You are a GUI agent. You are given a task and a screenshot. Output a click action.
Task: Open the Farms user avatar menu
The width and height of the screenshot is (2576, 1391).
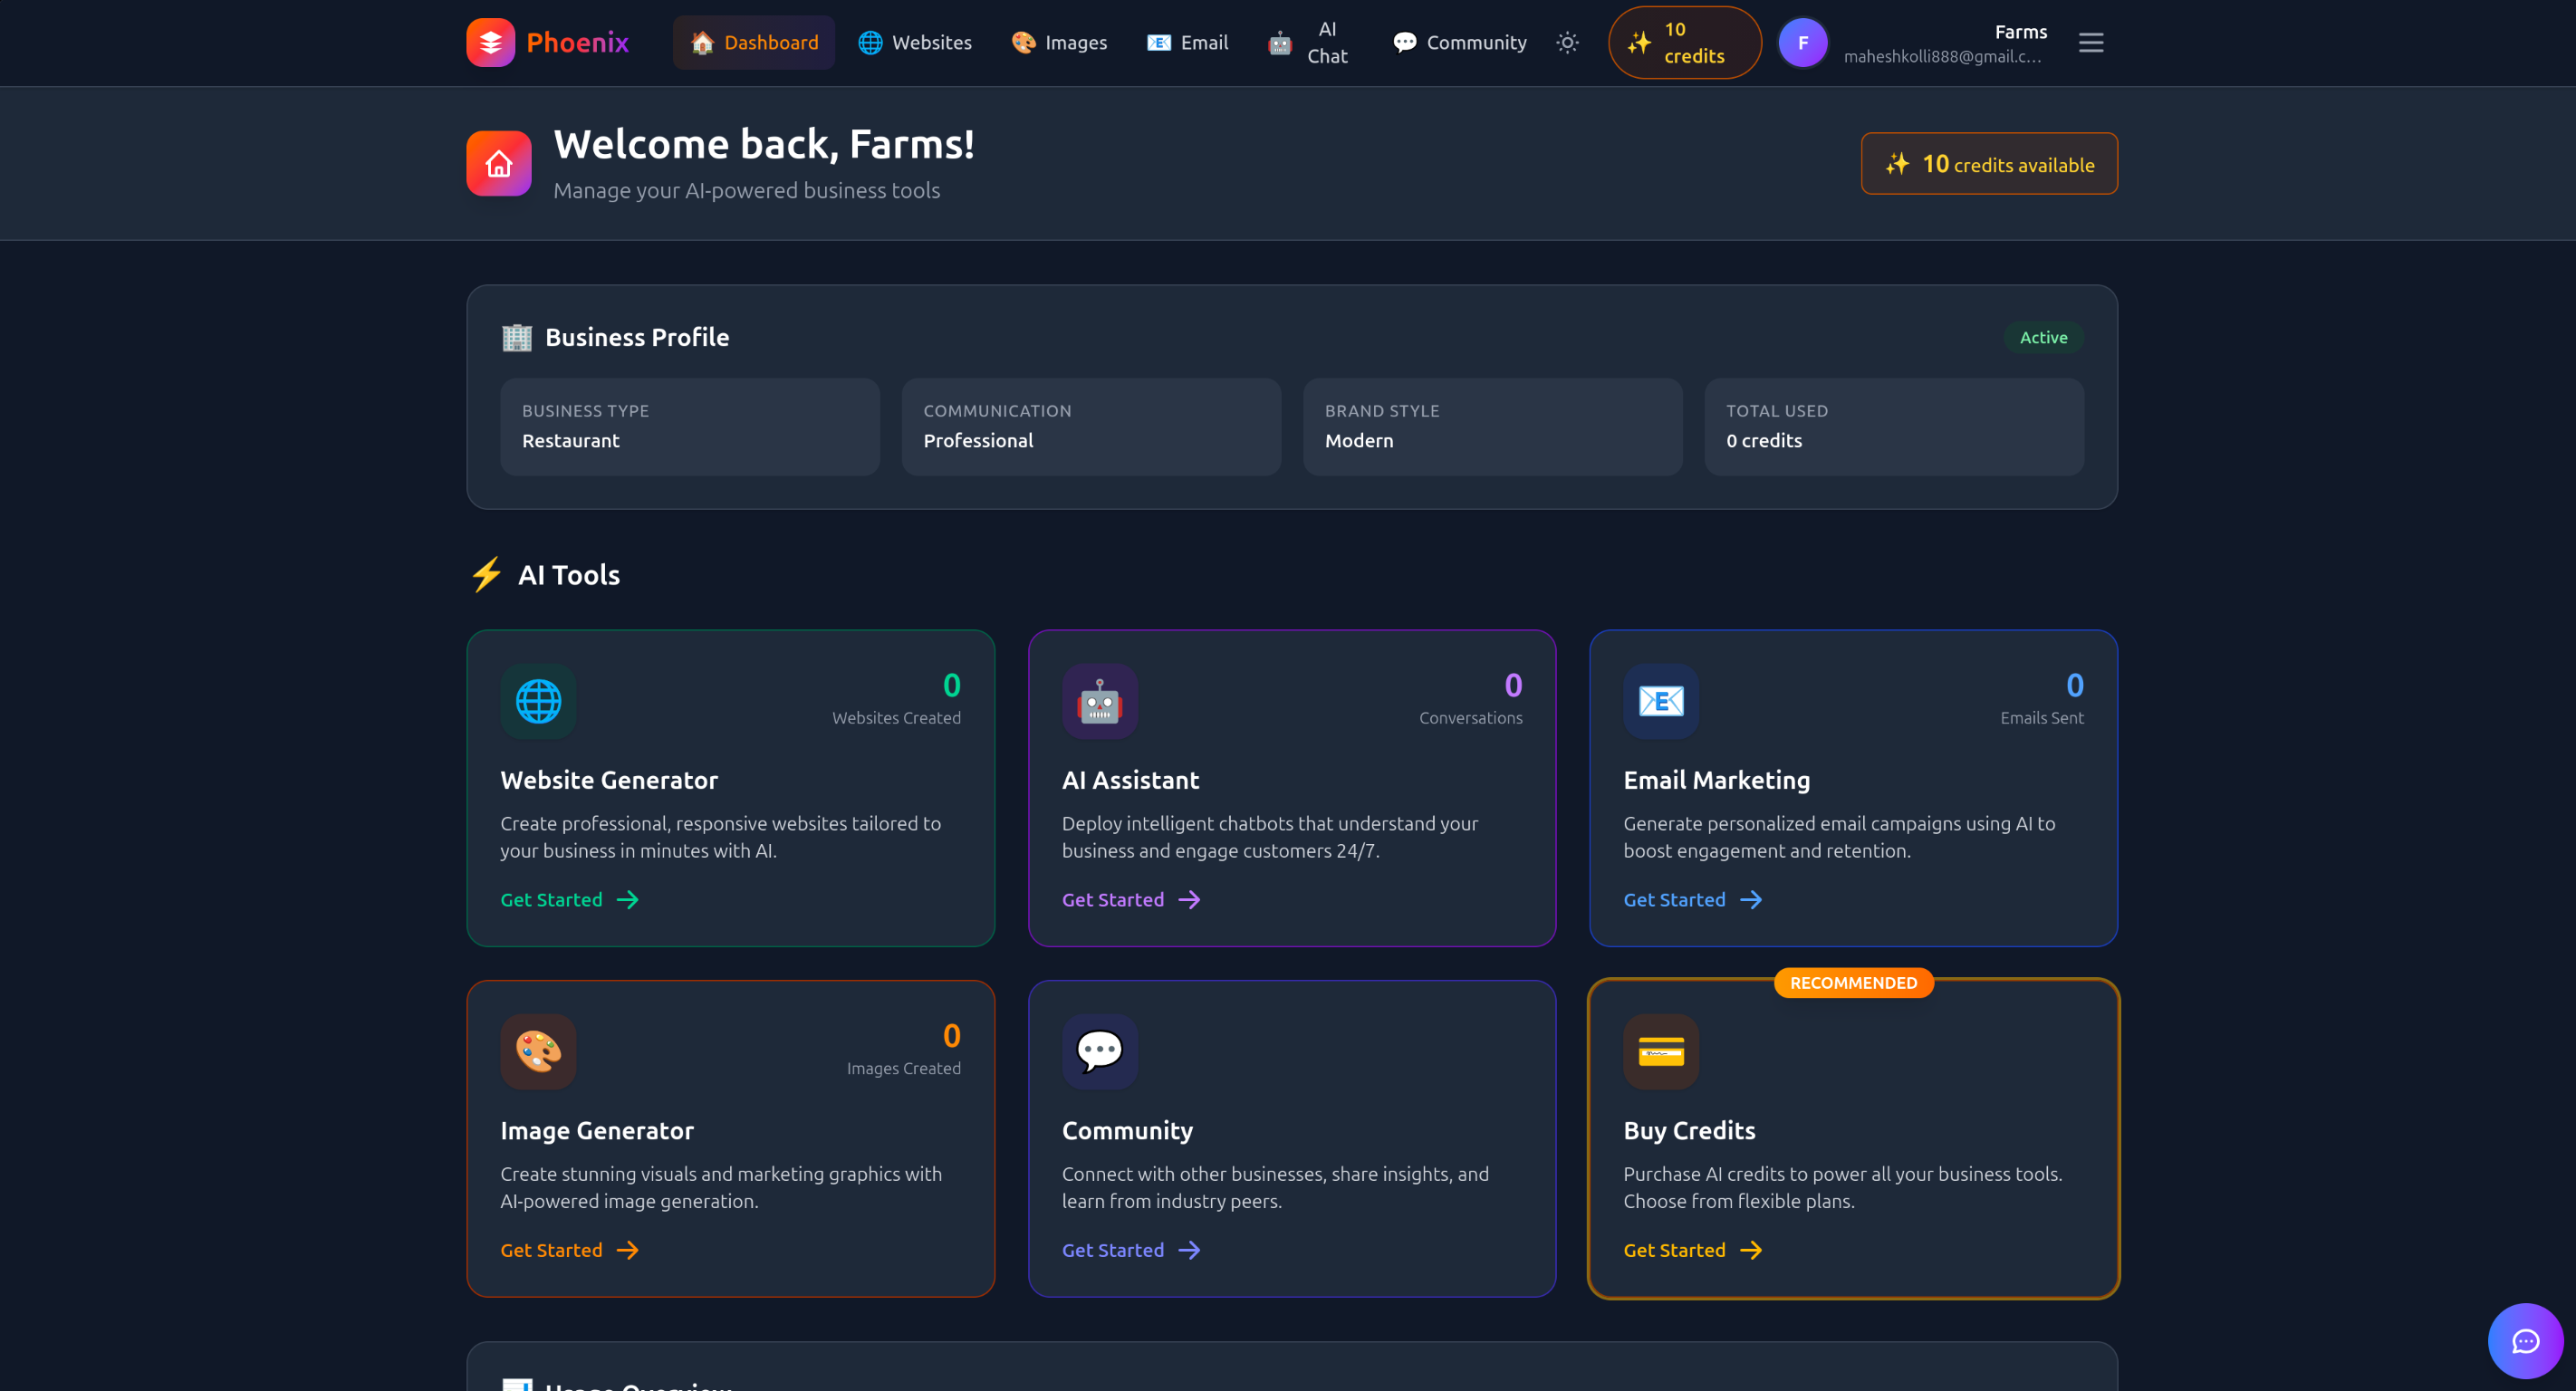tap(1802, 42)
